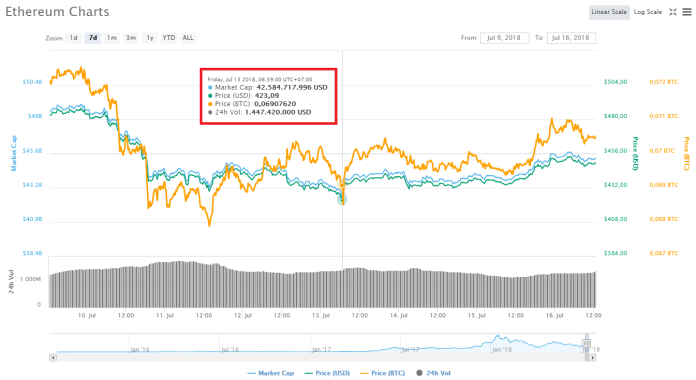
Task: Toggle Market Cap series in legend
Action: 271,373
